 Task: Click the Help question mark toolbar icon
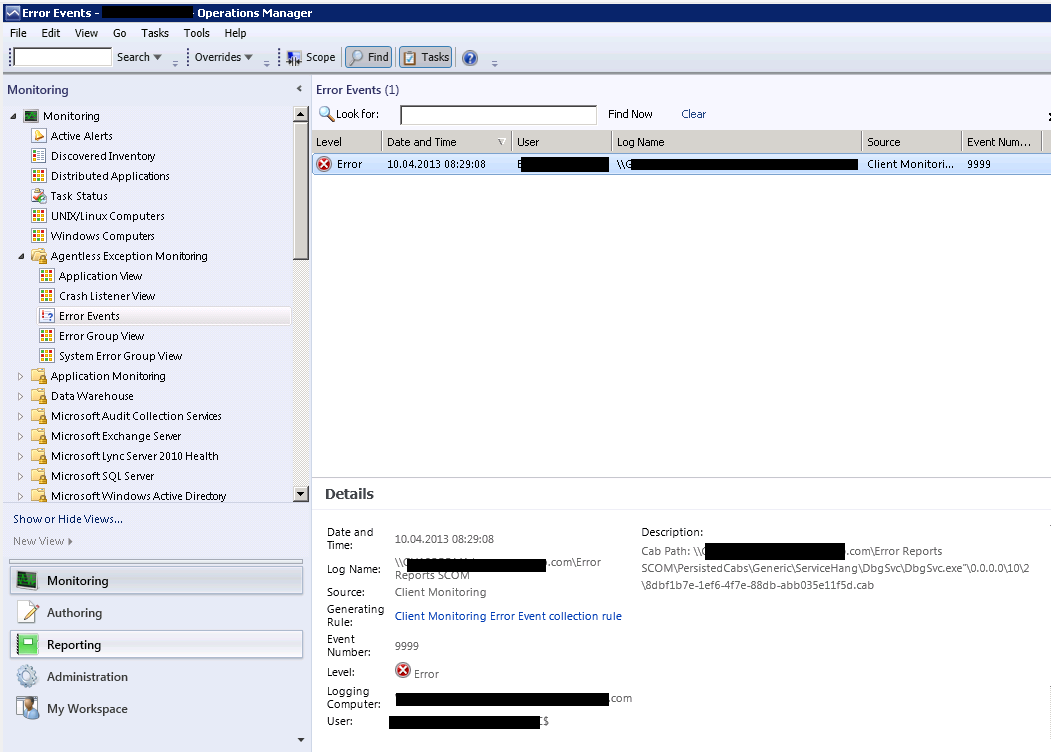pos(470,58)
